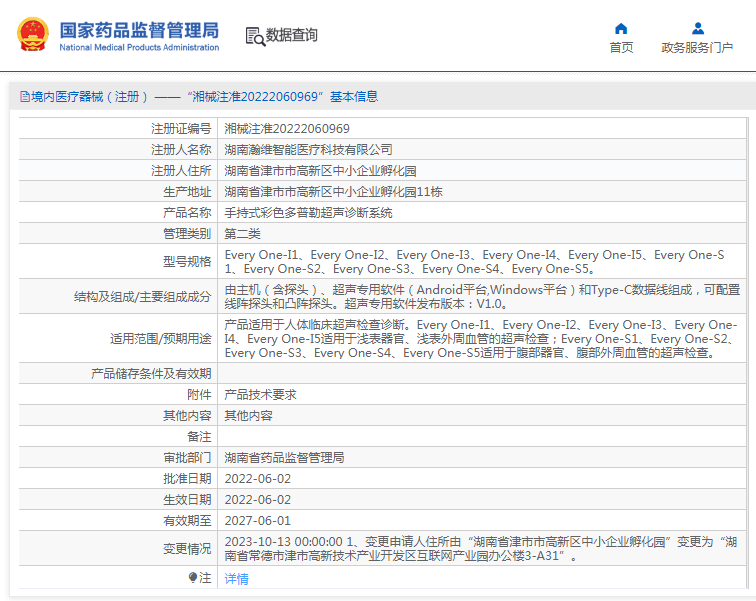This screenshot has width=756, height=601.
Task: Click the 注册人住所 label
Action: pos(181,171)
